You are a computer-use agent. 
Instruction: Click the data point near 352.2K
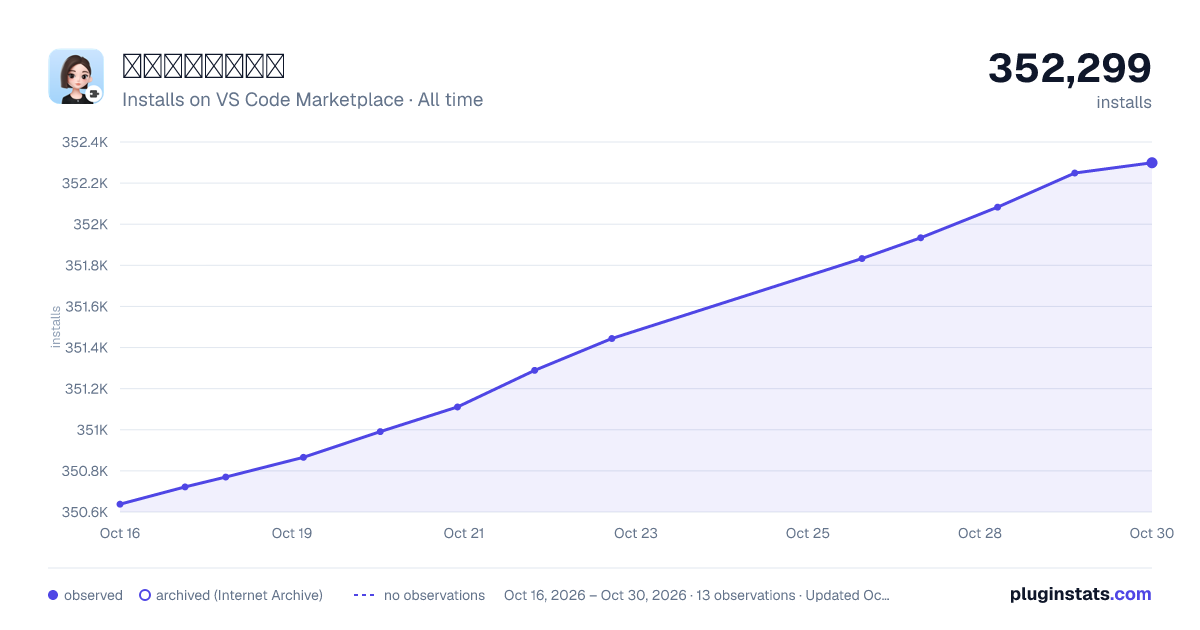(1075, 173)
